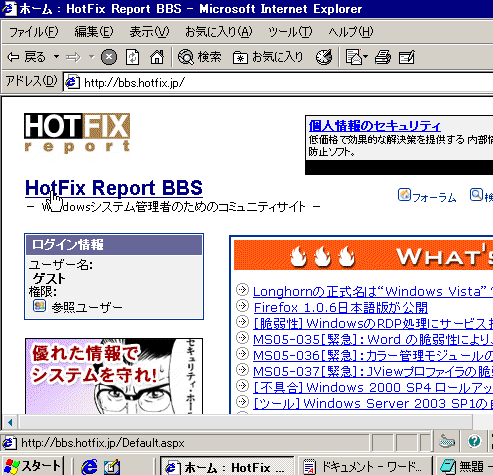Open the お気に入り(A) menu

(219, 32)
